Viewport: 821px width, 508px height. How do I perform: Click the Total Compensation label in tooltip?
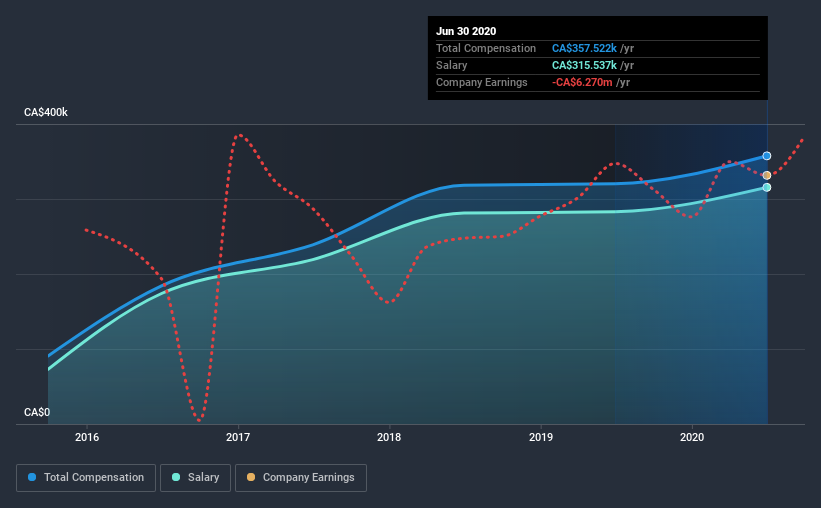(486, 48)
